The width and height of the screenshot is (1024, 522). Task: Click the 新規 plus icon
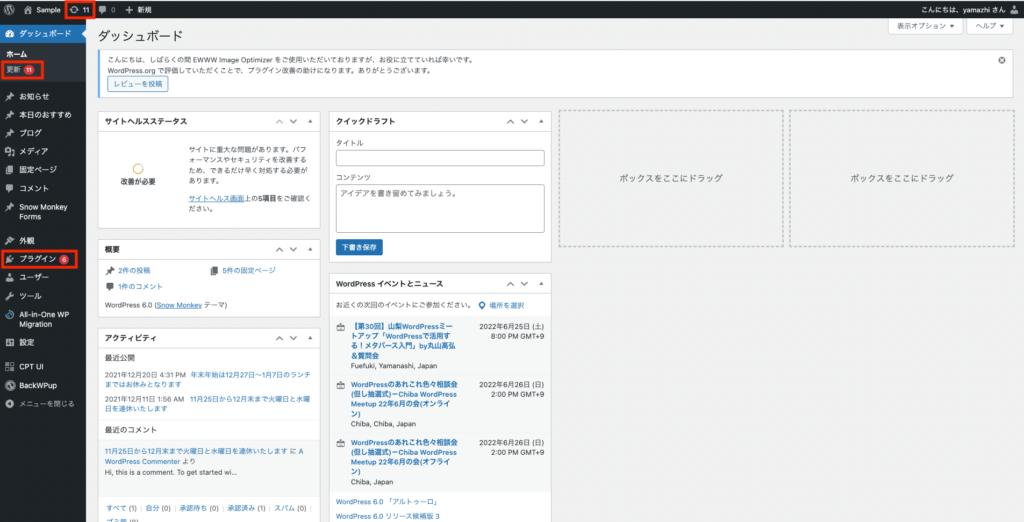pyautogui.click(x=129, y=10)
